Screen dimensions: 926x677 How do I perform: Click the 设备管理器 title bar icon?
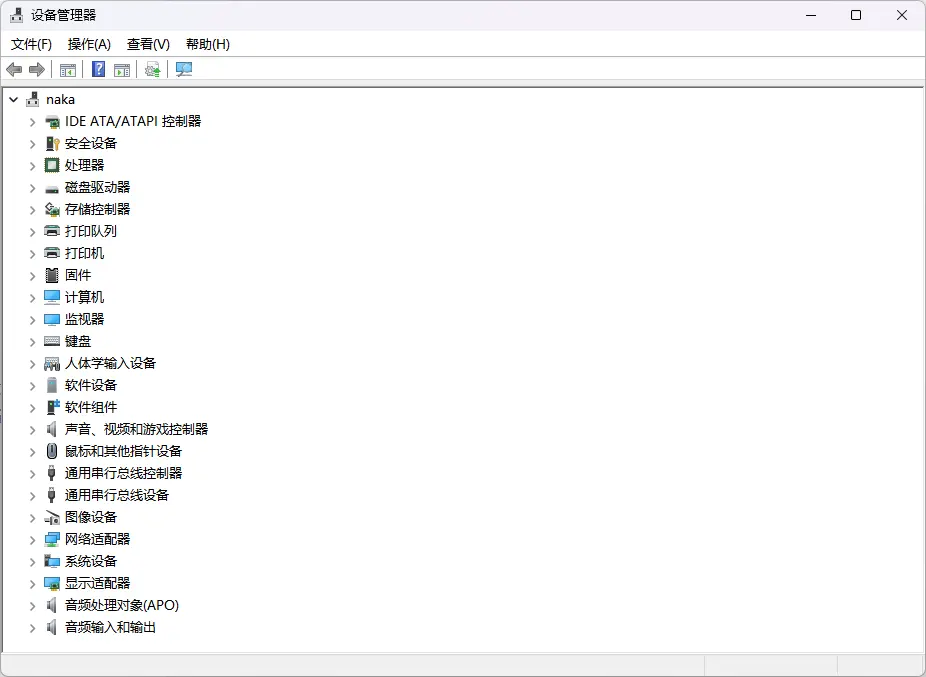point(17,15)
